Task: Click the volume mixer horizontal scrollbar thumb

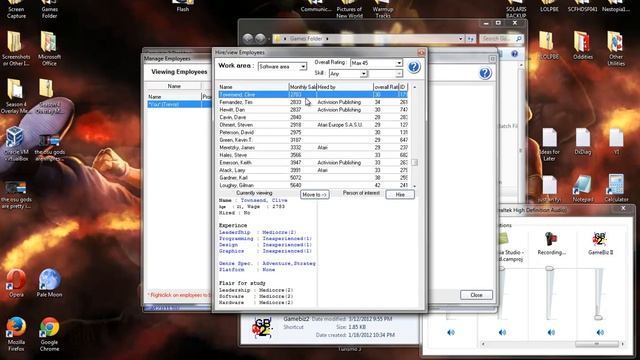Action: (x=596, y=344)
